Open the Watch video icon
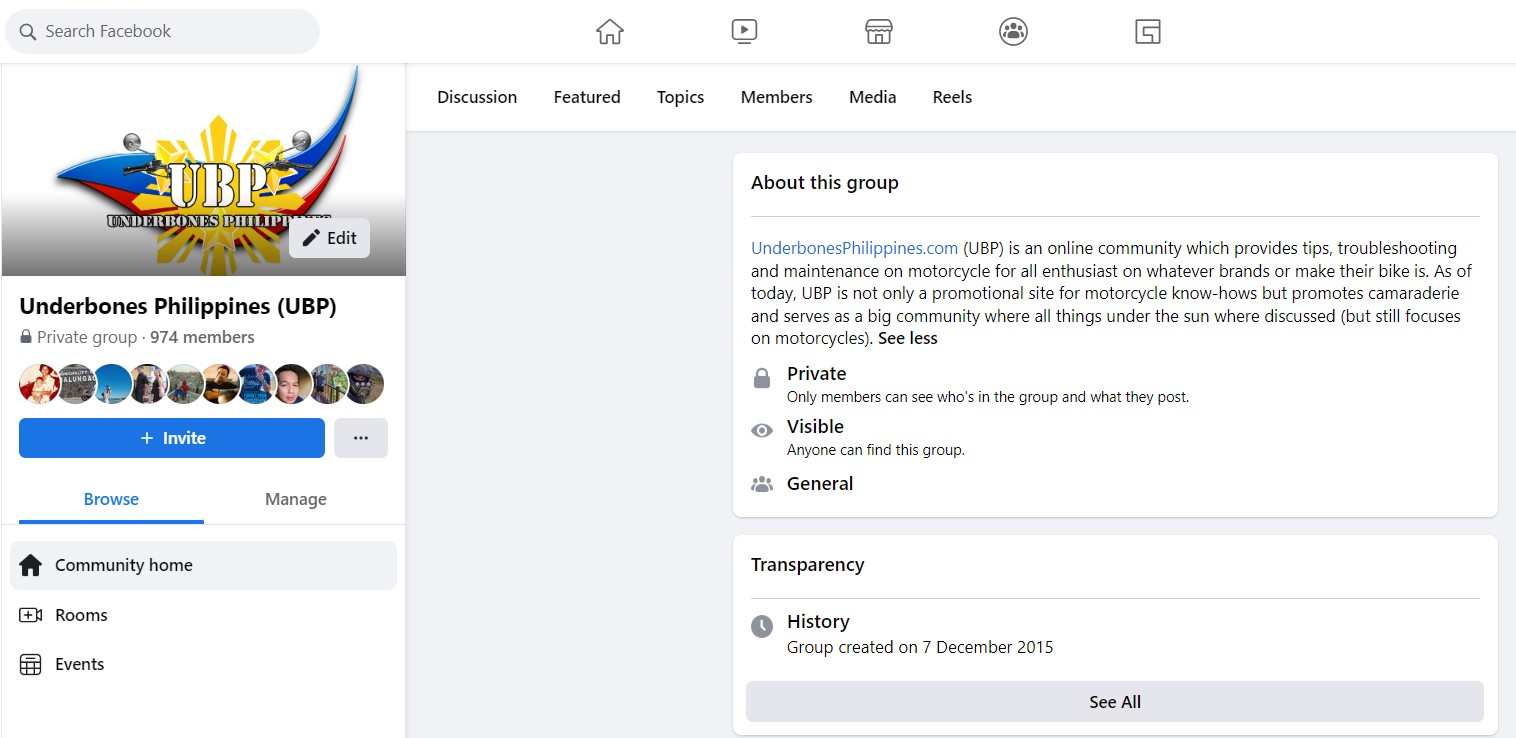The image size is (1516, 738). click(744, 32)
